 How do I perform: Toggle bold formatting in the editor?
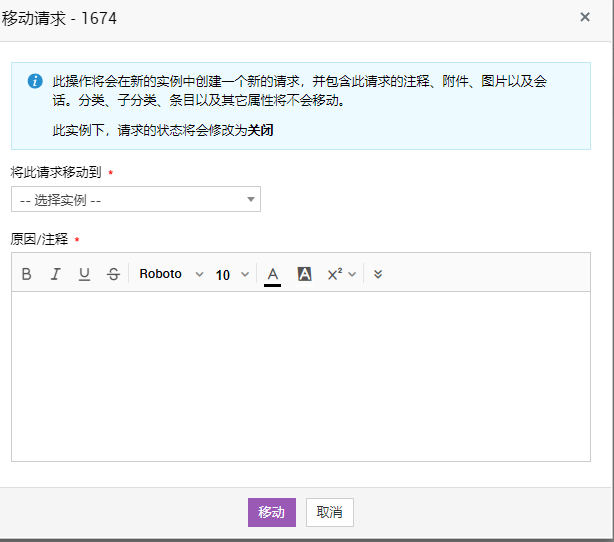pos(27,274)
